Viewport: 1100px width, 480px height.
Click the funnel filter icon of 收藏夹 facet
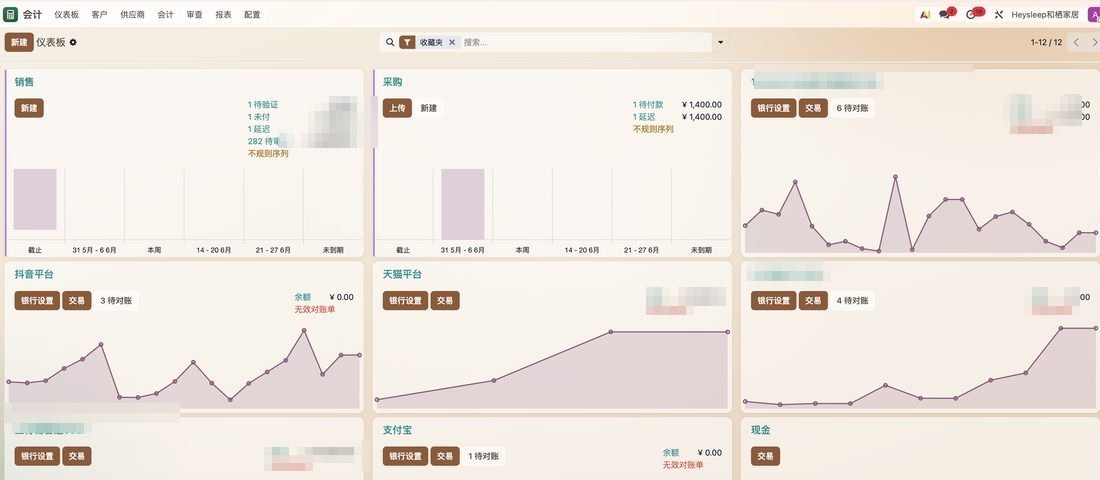click(x=407, y=42)
